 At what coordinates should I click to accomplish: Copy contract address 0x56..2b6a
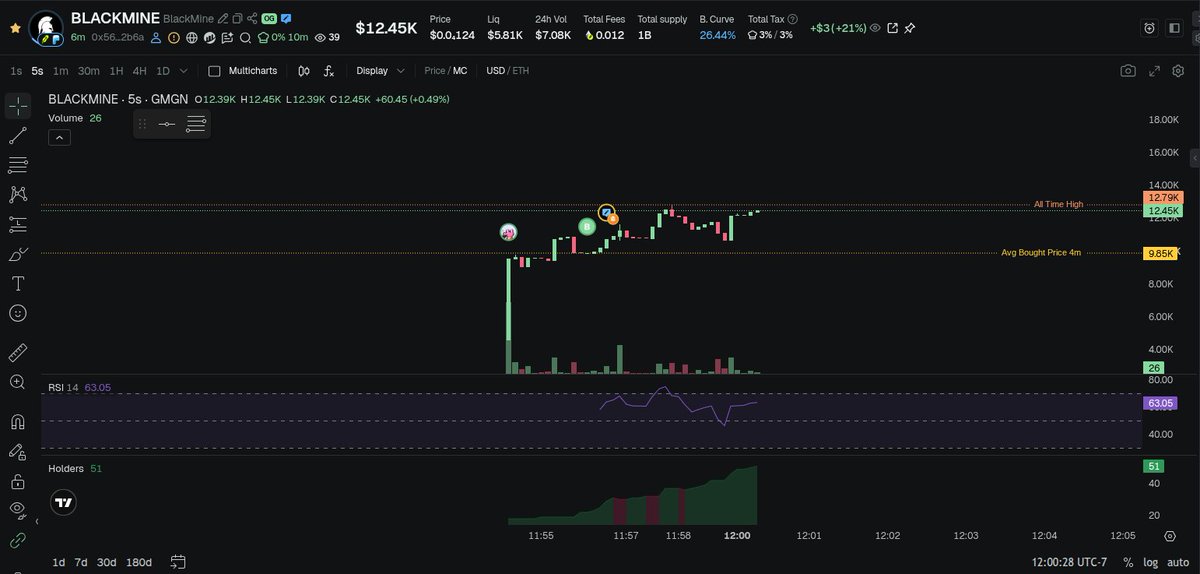(x=118, y=37)
